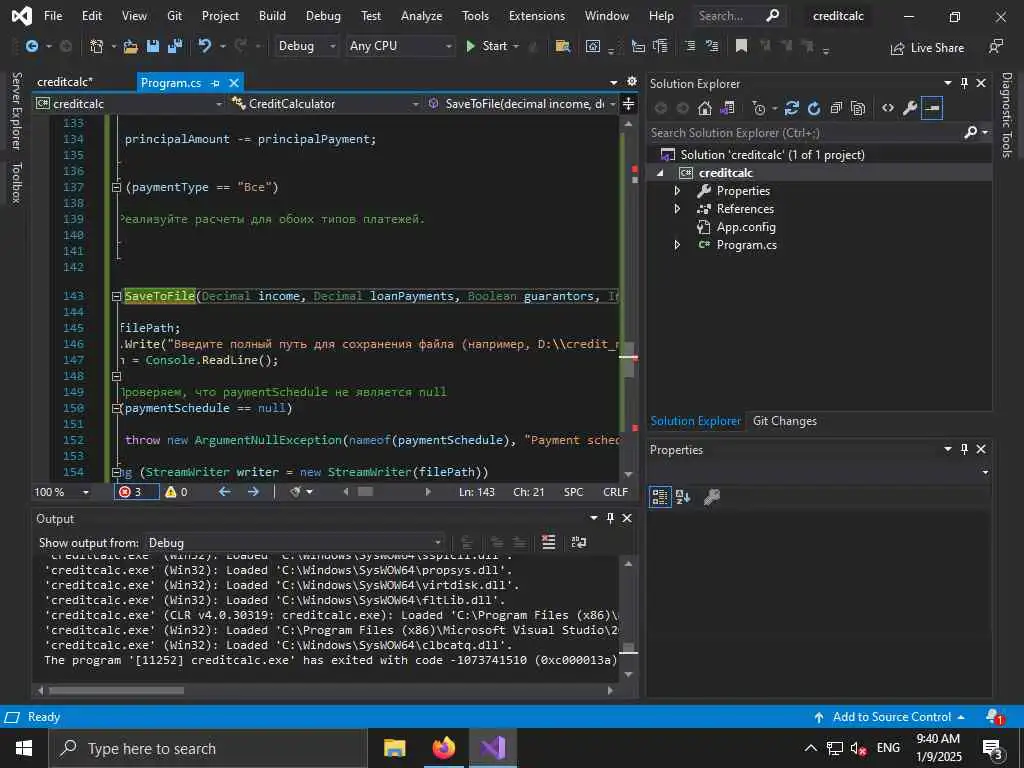Click the Save All icon
Image resolution: width=1024 pixels, height=768 pixels.
coord(175,46)
